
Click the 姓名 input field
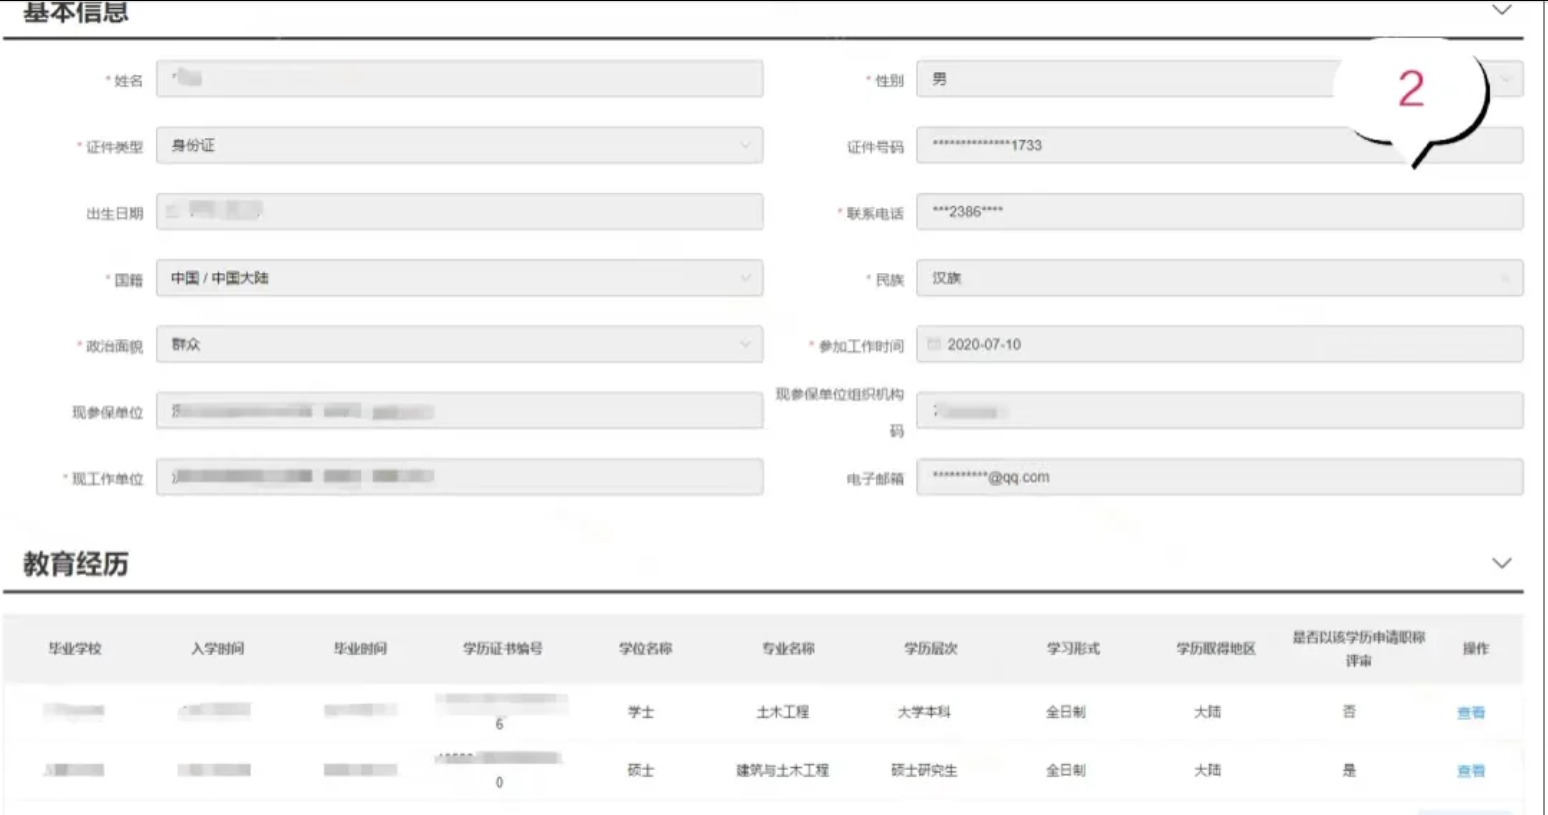pyautogui.click(x=459, y=79)
